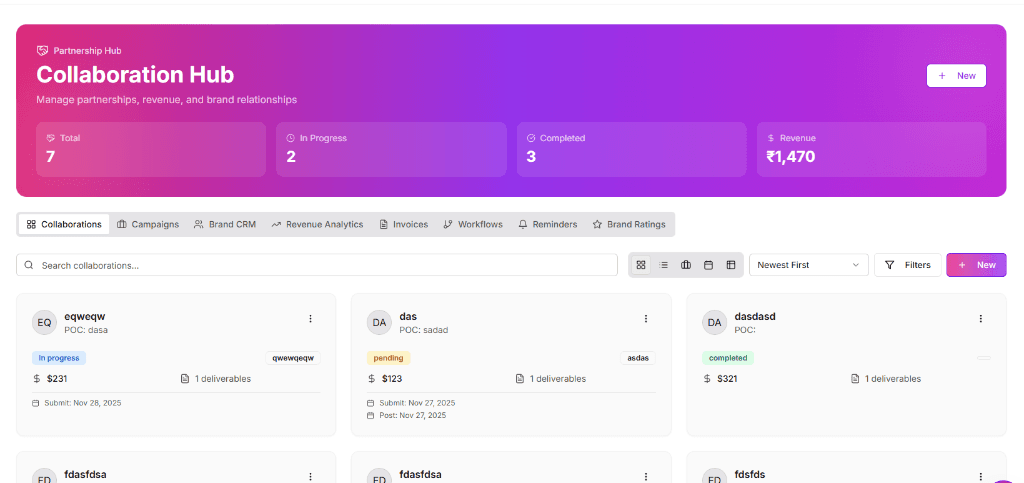Viewport: 1024px width, 483px height.
Task: Click the dollar icon beside $123
Action: (372, 379)
